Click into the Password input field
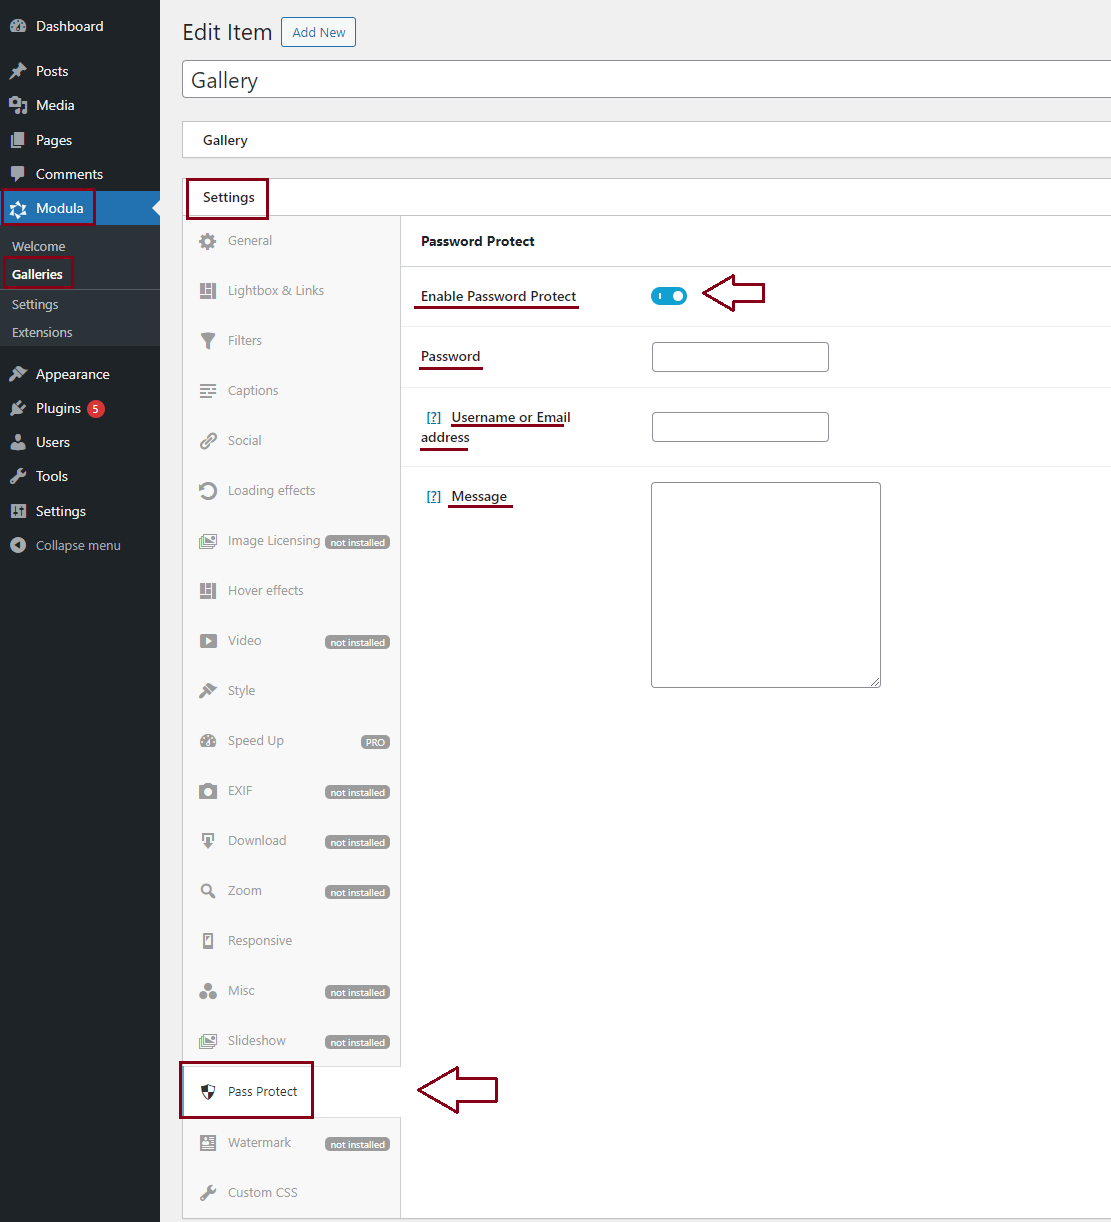The image size is (1111, 1222). tap(740, 357)
